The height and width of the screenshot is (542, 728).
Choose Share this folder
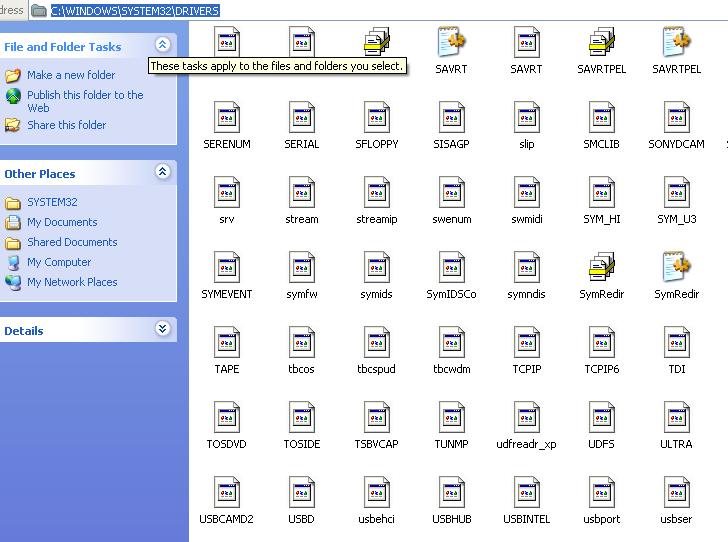[66, 125]
